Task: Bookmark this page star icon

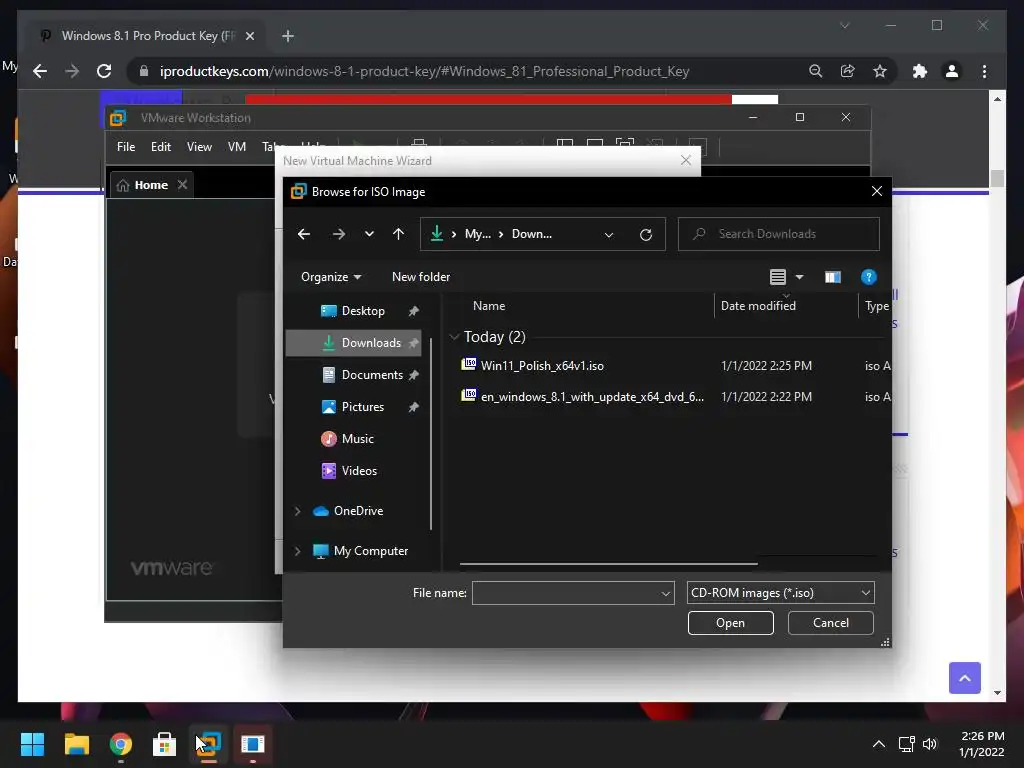Action: pos(880,71)
